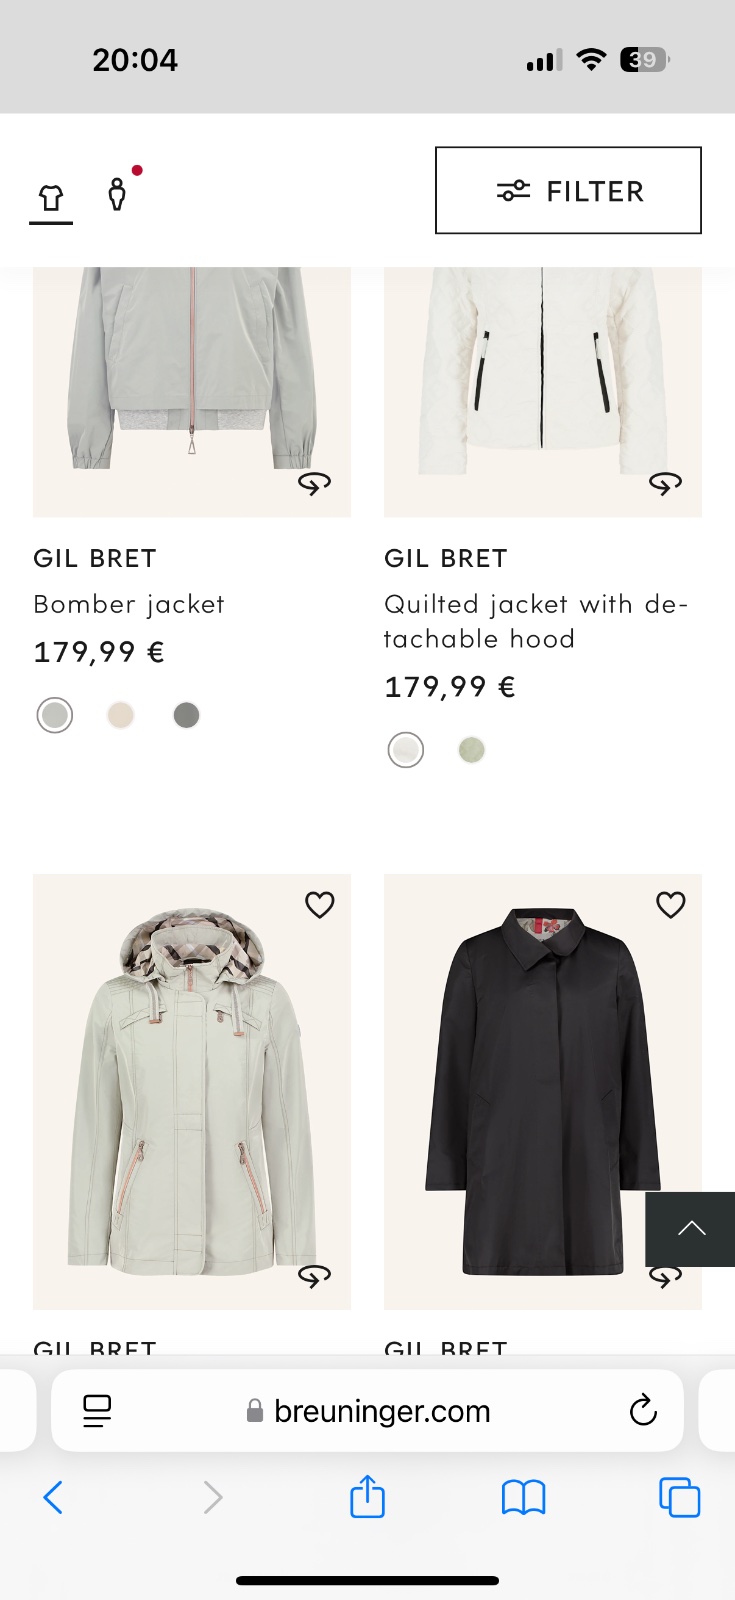The width and height of the screenshot is (735, 1600).
Task: Open Safari bookmarks
Action: (523, 1497)
